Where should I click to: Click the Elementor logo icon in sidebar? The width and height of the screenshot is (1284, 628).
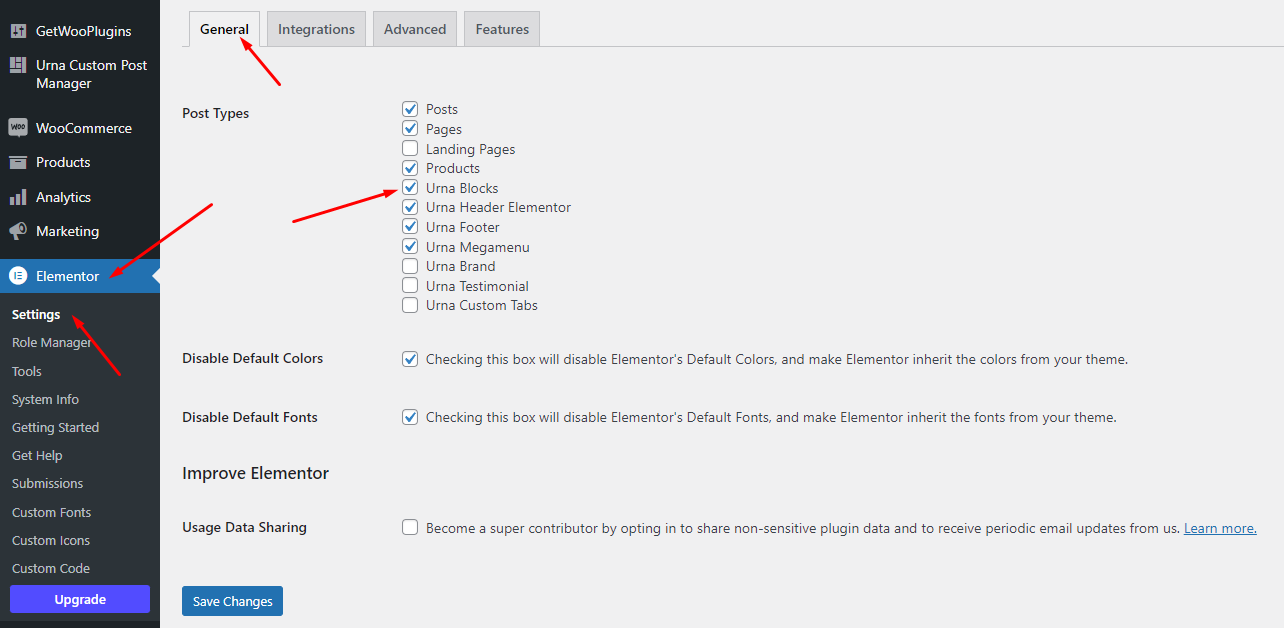click(x=18, y=276)
